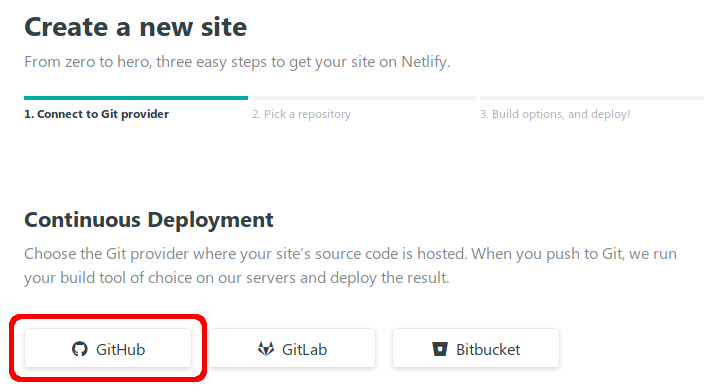Choose the Bitbucket provider button
The height and width of the screenshot is (392, 727).
tap(476, 348)
